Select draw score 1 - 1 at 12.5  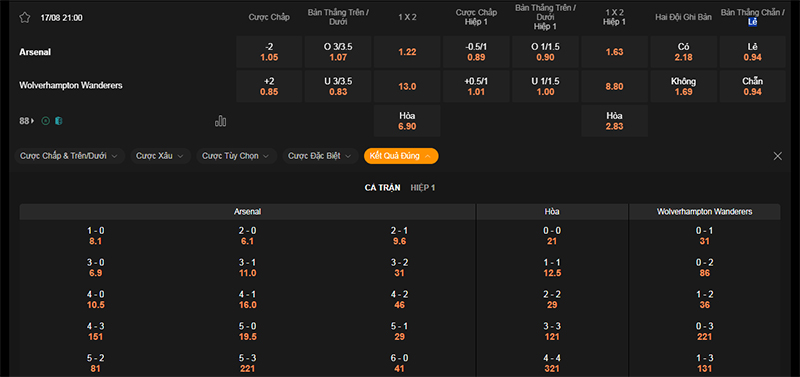pos(552,268)
